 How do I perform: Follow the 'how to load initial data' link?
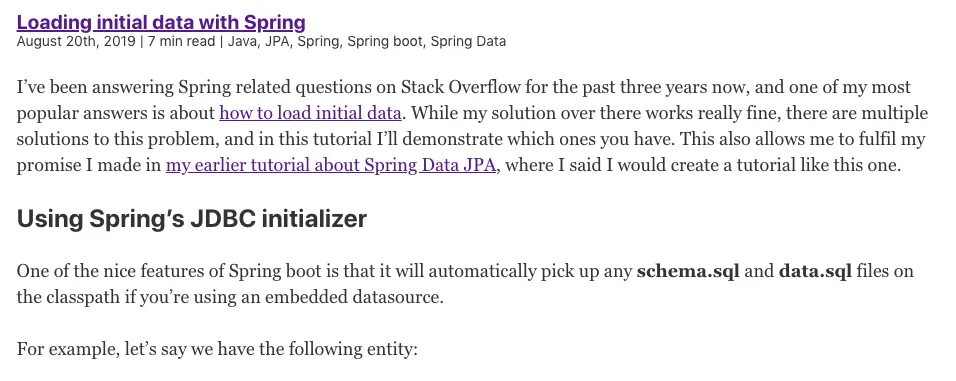[310, 113]
